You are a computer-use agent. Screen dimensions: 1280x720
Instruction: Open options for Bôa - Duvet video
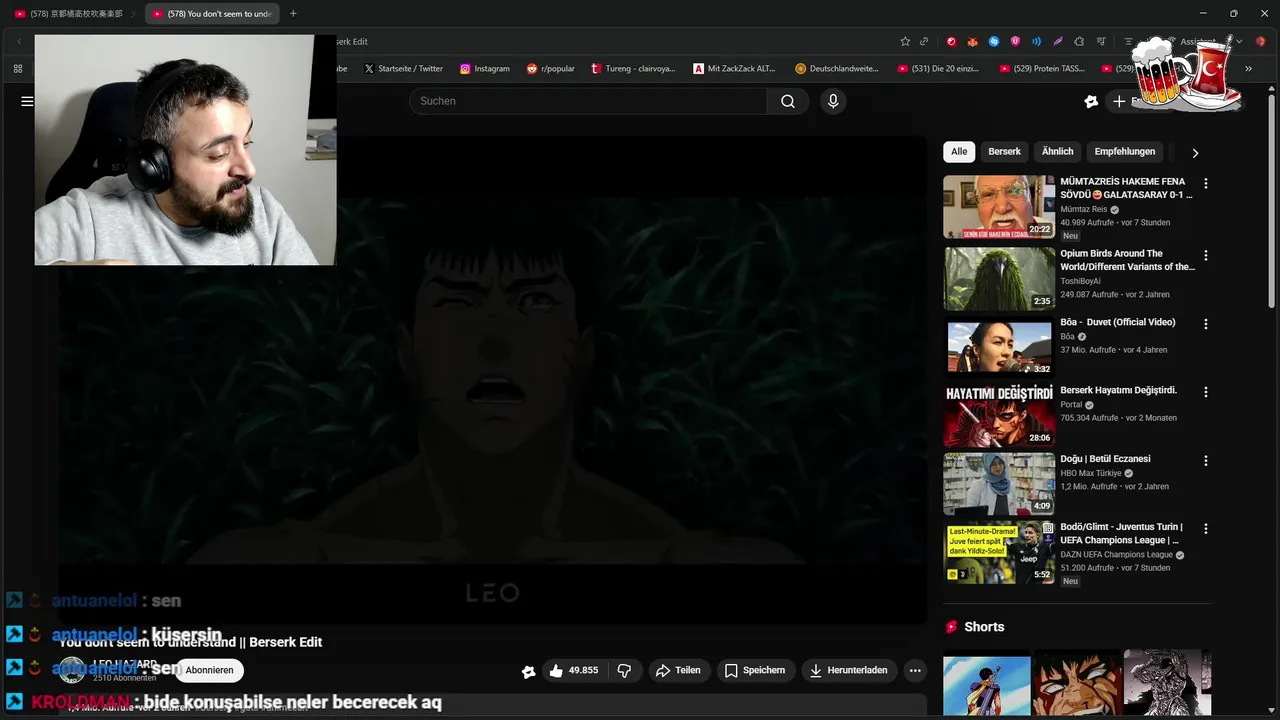pos(1205,324)
